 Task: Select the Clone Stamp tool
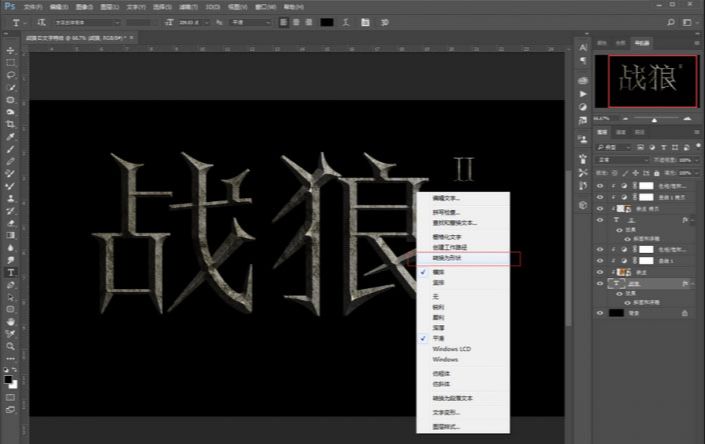[10, 198]
